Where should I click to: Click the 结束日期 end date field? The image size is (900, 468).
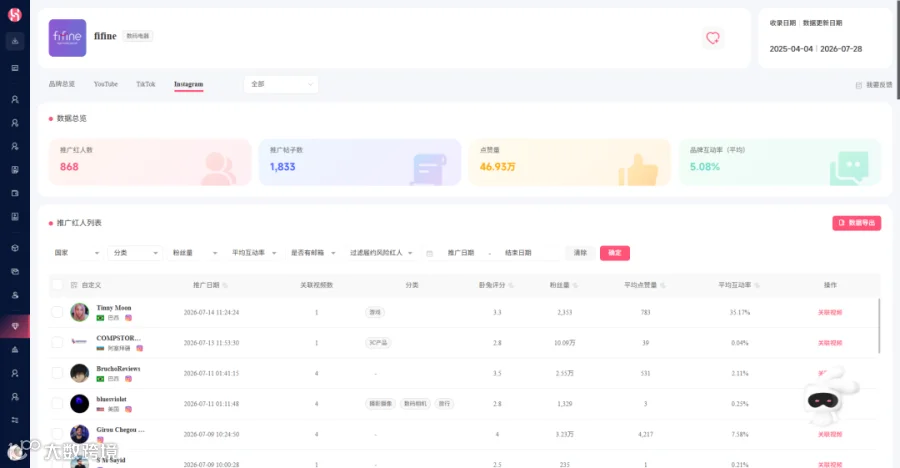tap(518, 253)
